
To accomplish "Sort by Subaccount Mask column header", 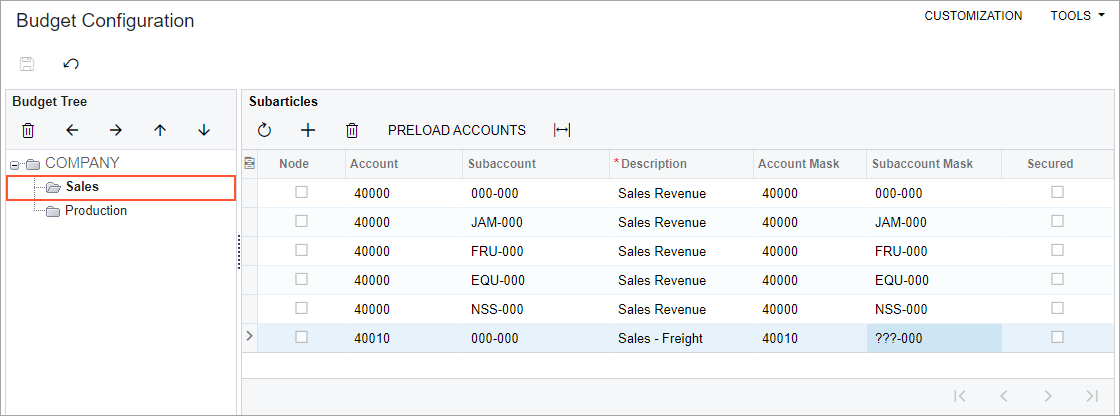I will point(922,164).
